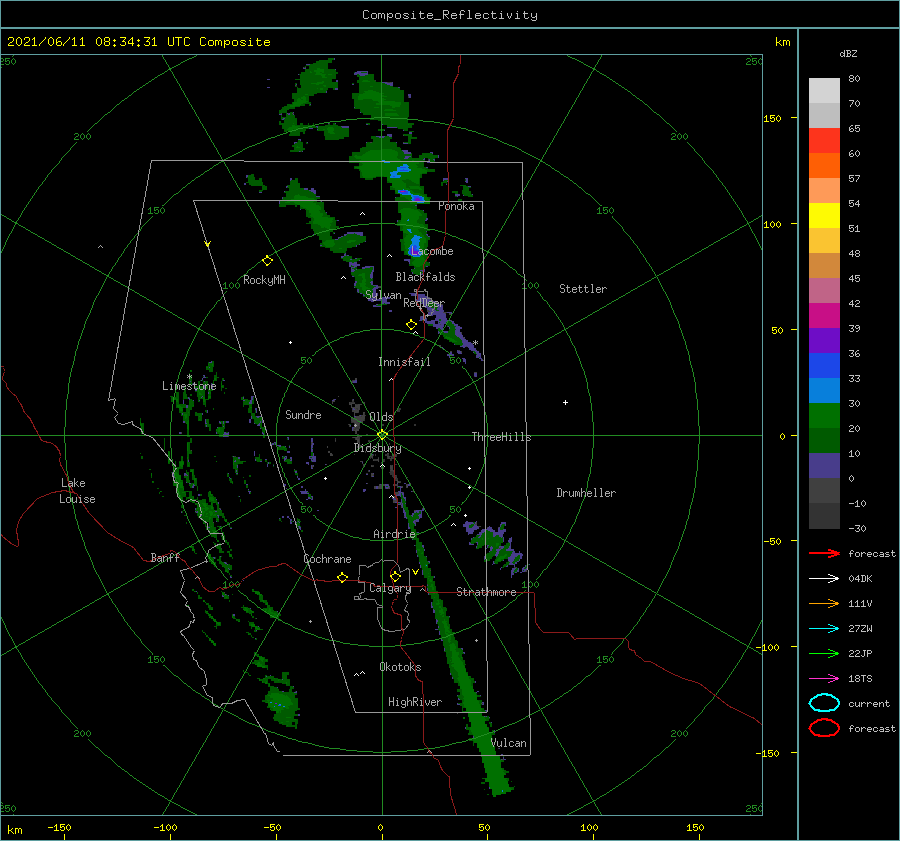Click the Sundre city label
The image size is (900, 841).
[303, 414]
